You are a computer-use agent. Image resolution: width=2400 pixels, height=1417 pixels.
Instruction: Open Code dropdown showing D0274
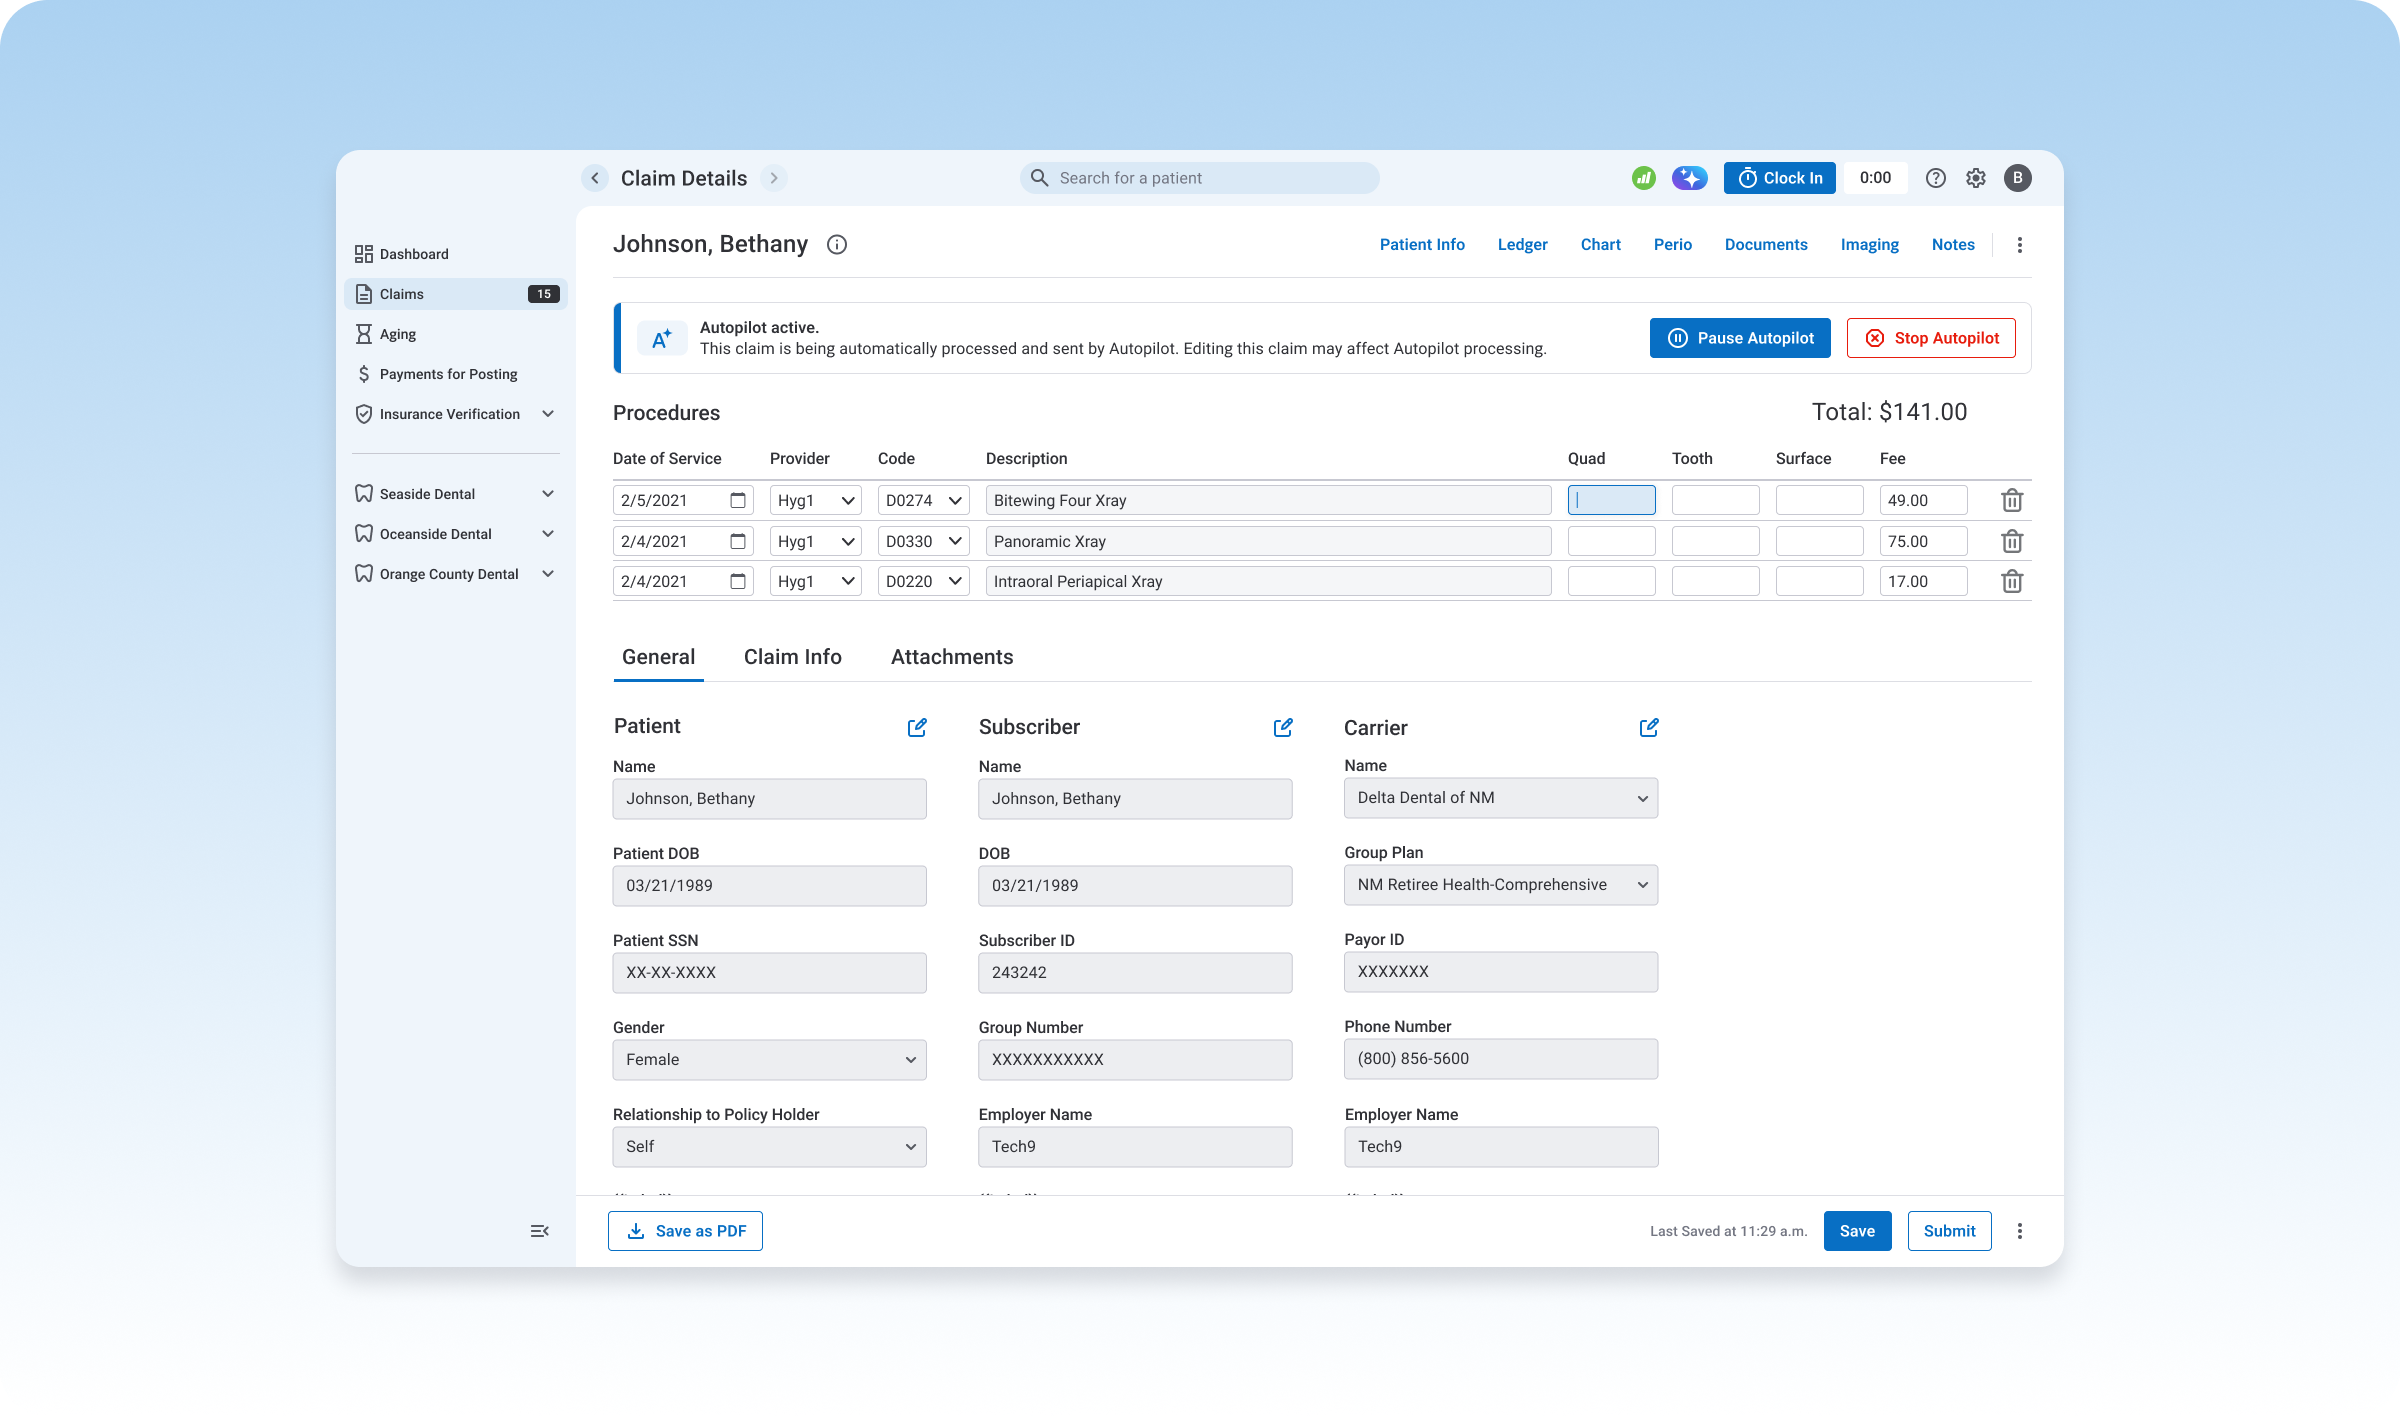tap(924, 500)
